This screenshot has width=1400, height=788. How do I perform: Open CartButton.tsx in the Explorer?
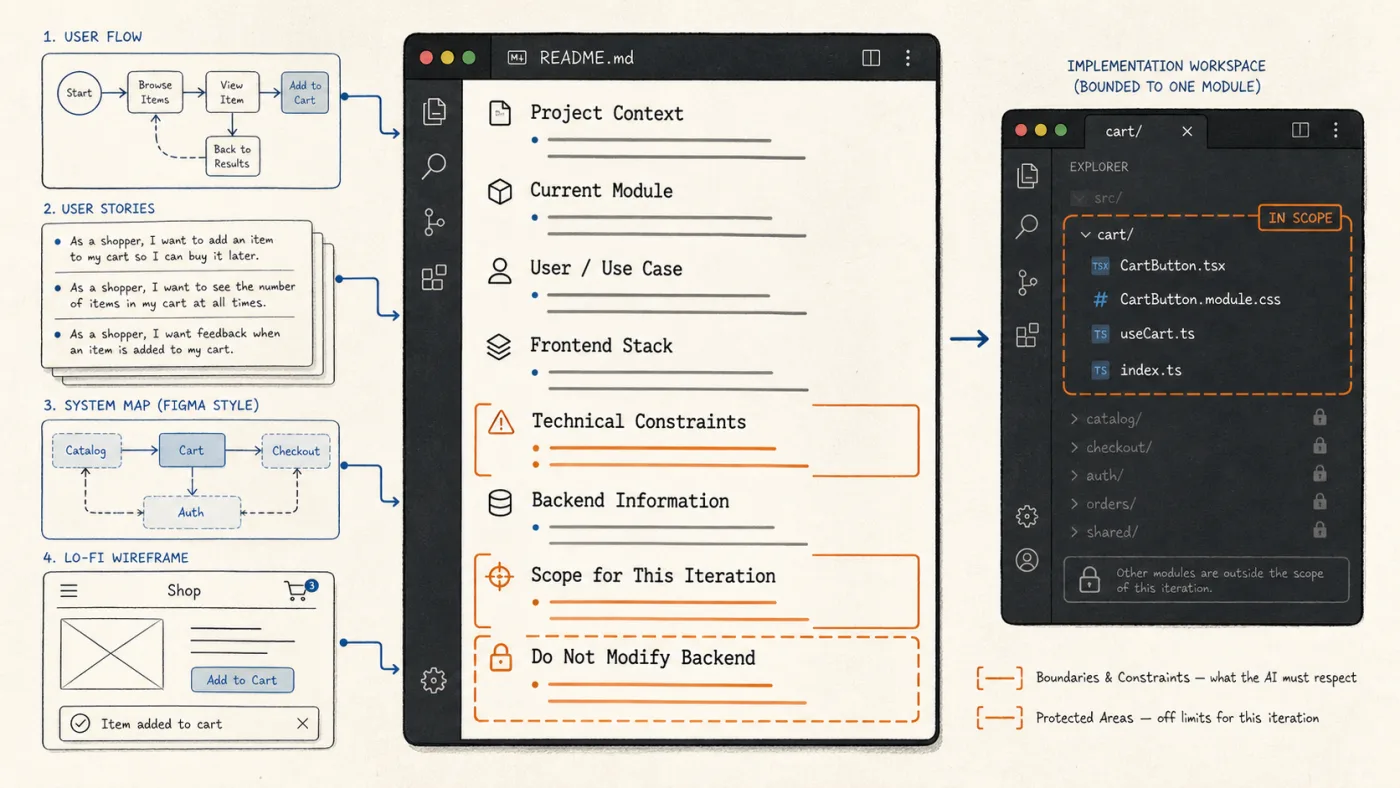click(x=1158, y=266)
